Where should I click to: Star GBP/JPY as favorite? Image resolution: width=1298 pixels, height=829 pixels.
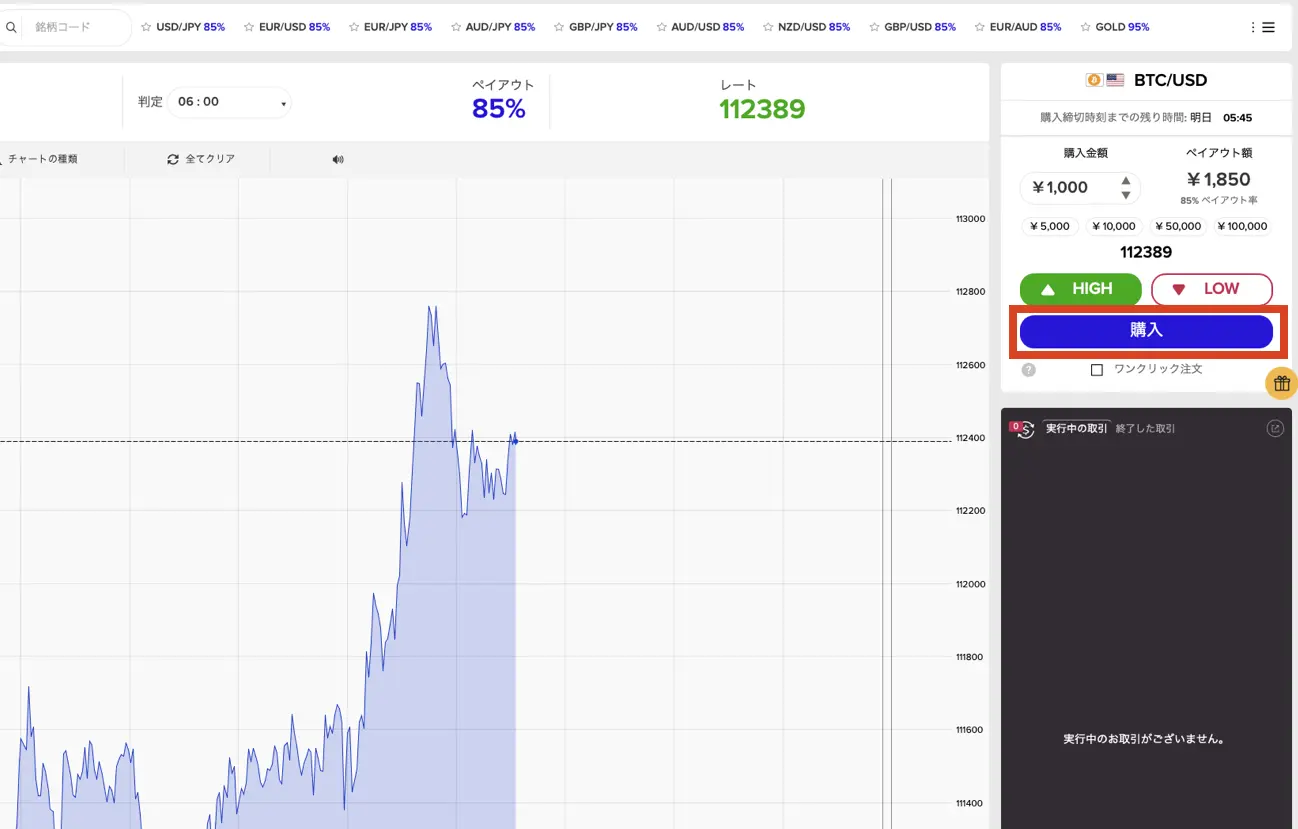point(559,27)
